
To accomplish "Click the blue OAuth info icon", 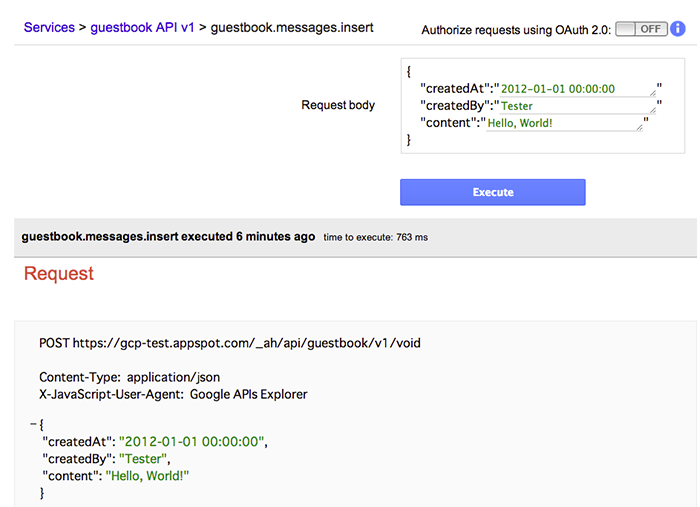I will pyautogui.click(x=678, y=29).
